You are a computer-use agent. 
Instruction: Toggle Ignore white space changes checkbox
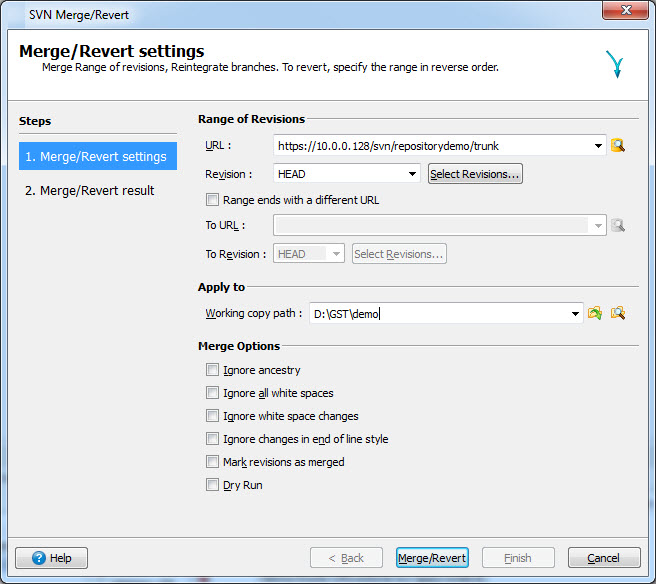point(212,416)
